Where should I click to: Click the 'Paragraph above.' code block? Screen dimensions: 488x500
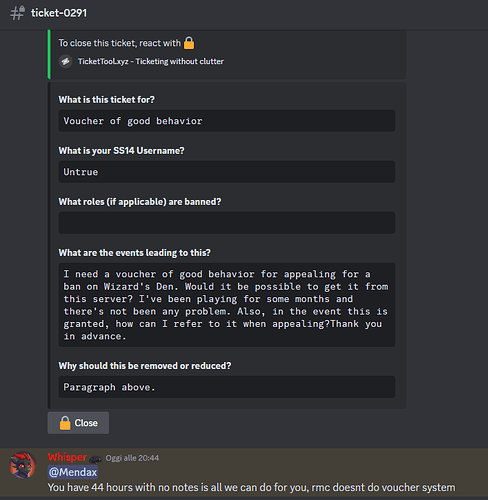click(227, 387)
